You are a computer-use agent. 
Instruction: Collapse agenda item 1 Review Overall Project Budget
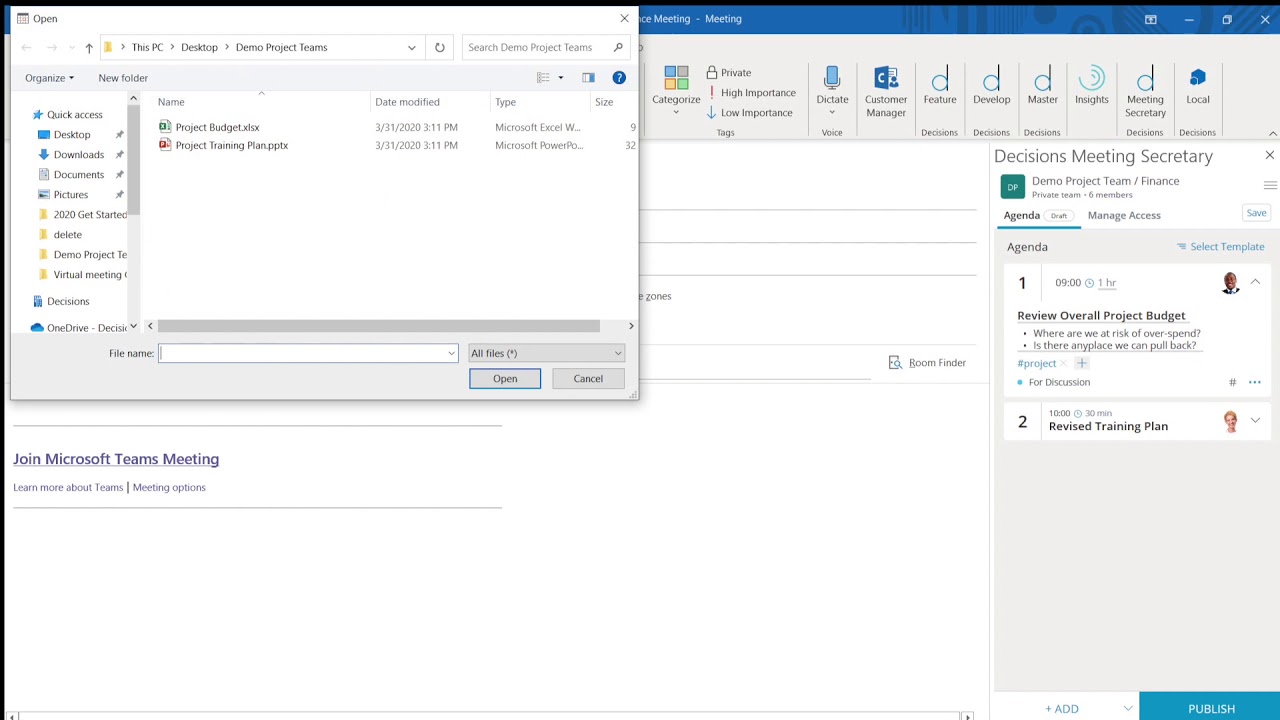1255,282
